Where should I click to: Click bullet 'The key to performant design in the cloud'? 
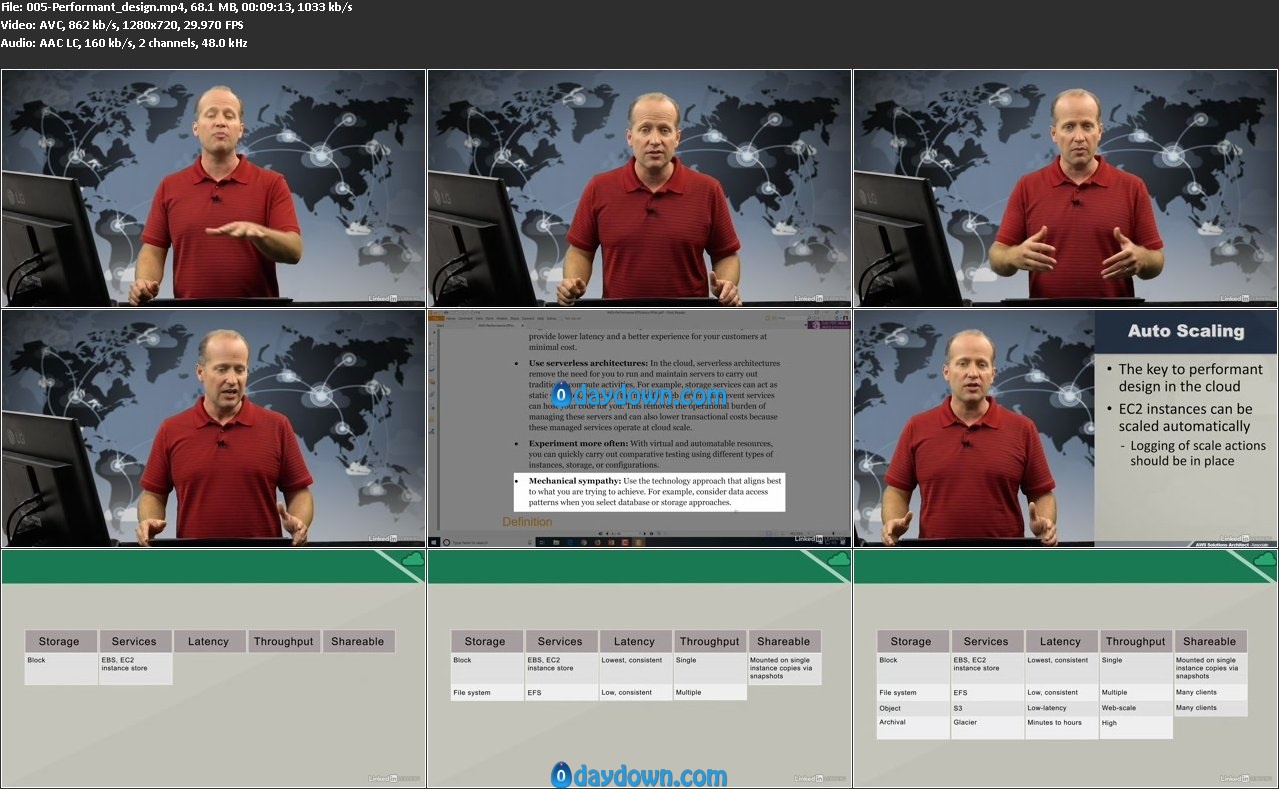(x=1189, y=378)
